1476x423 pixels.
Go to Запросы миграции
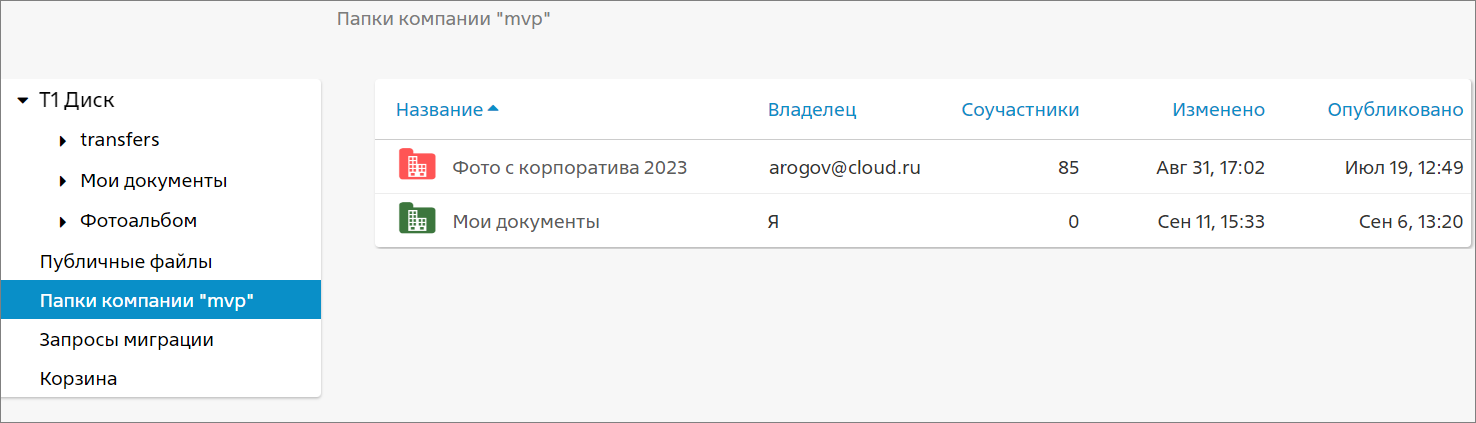(127, 340)
